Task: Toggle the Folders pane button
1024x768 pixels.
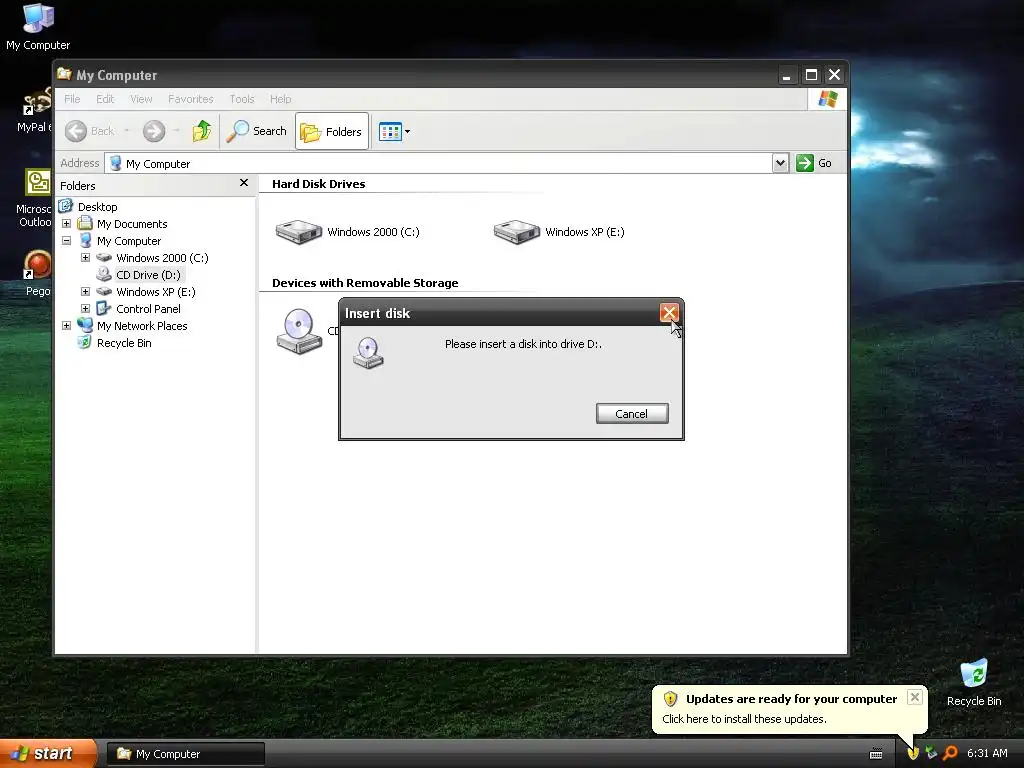Action: [x=332, y=131]
